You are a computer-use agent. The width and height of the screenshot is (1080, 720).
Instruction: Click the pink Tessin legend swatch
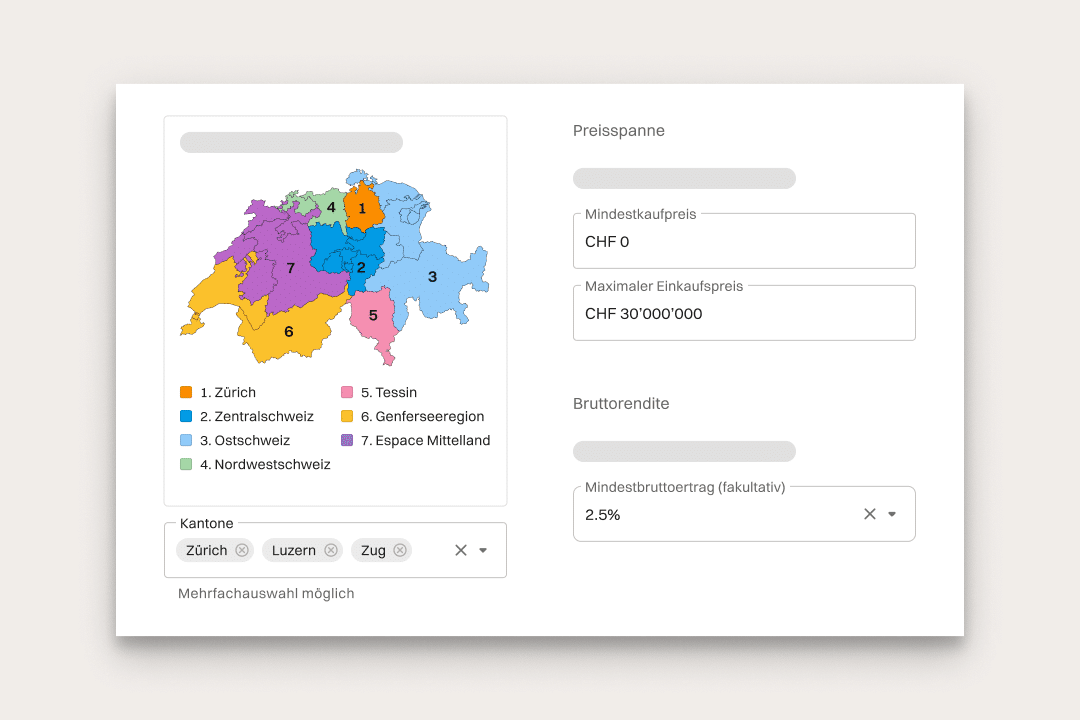(347, 392)
